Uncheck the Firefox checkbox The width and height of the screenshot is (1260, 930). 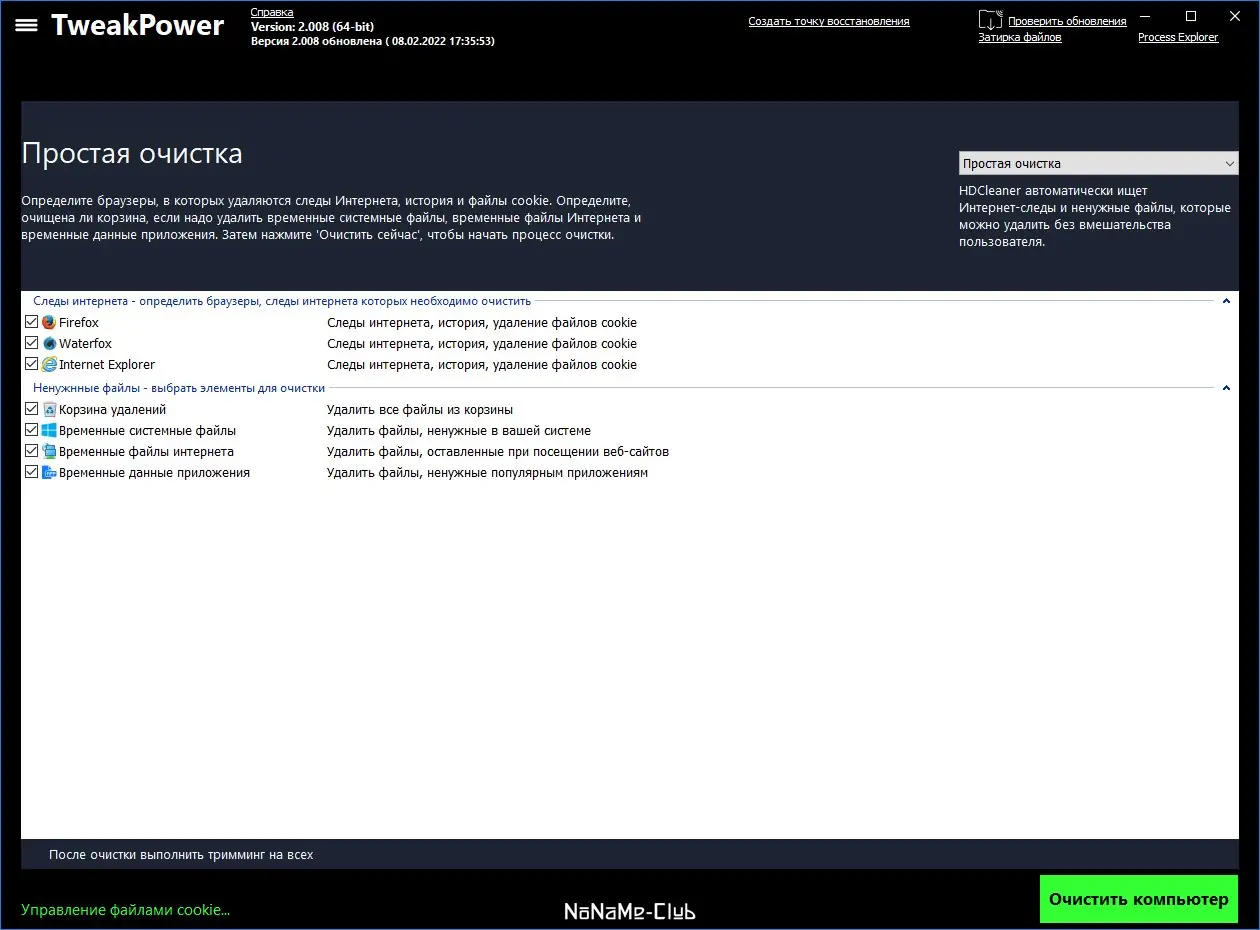tap(32, 322)
